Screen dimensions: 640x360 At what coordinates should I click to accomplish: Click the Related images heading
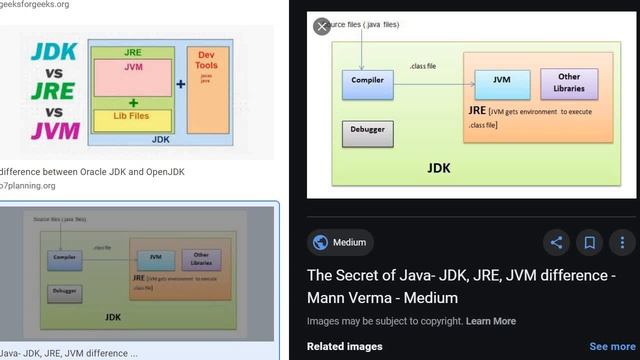pyautogui.click(x=344, y=347)
